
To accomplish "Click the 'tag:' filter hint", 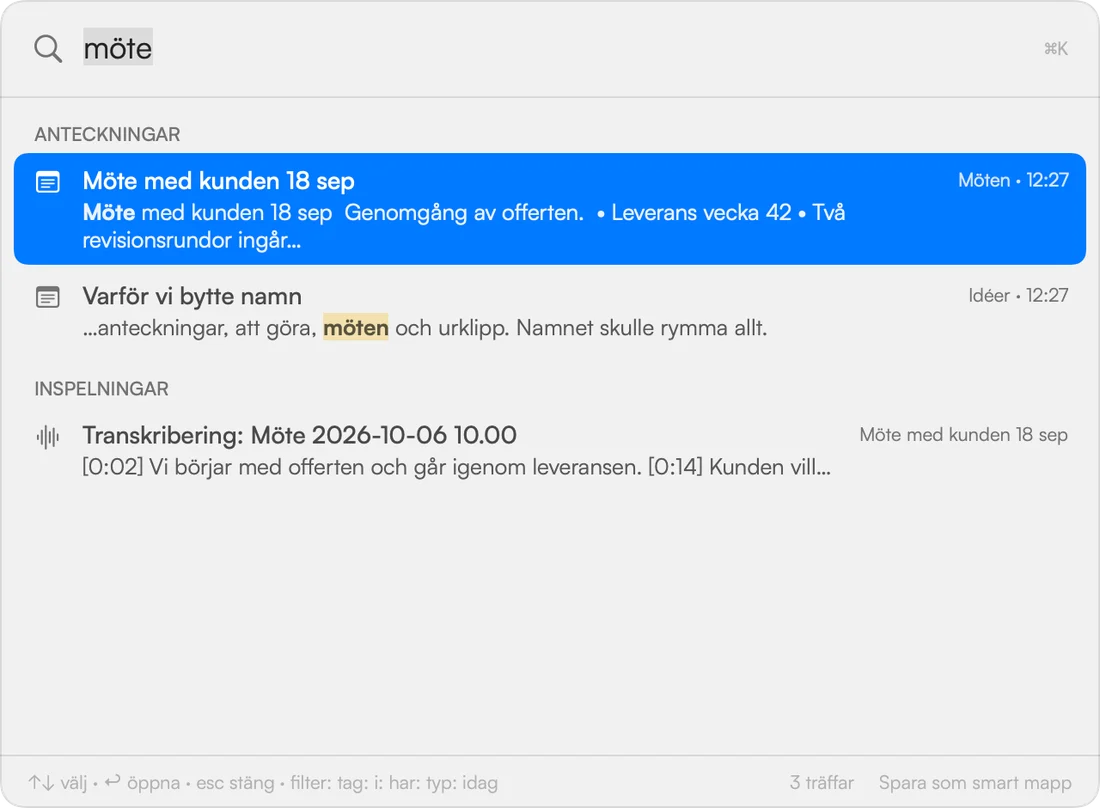I will coord(352,783).
